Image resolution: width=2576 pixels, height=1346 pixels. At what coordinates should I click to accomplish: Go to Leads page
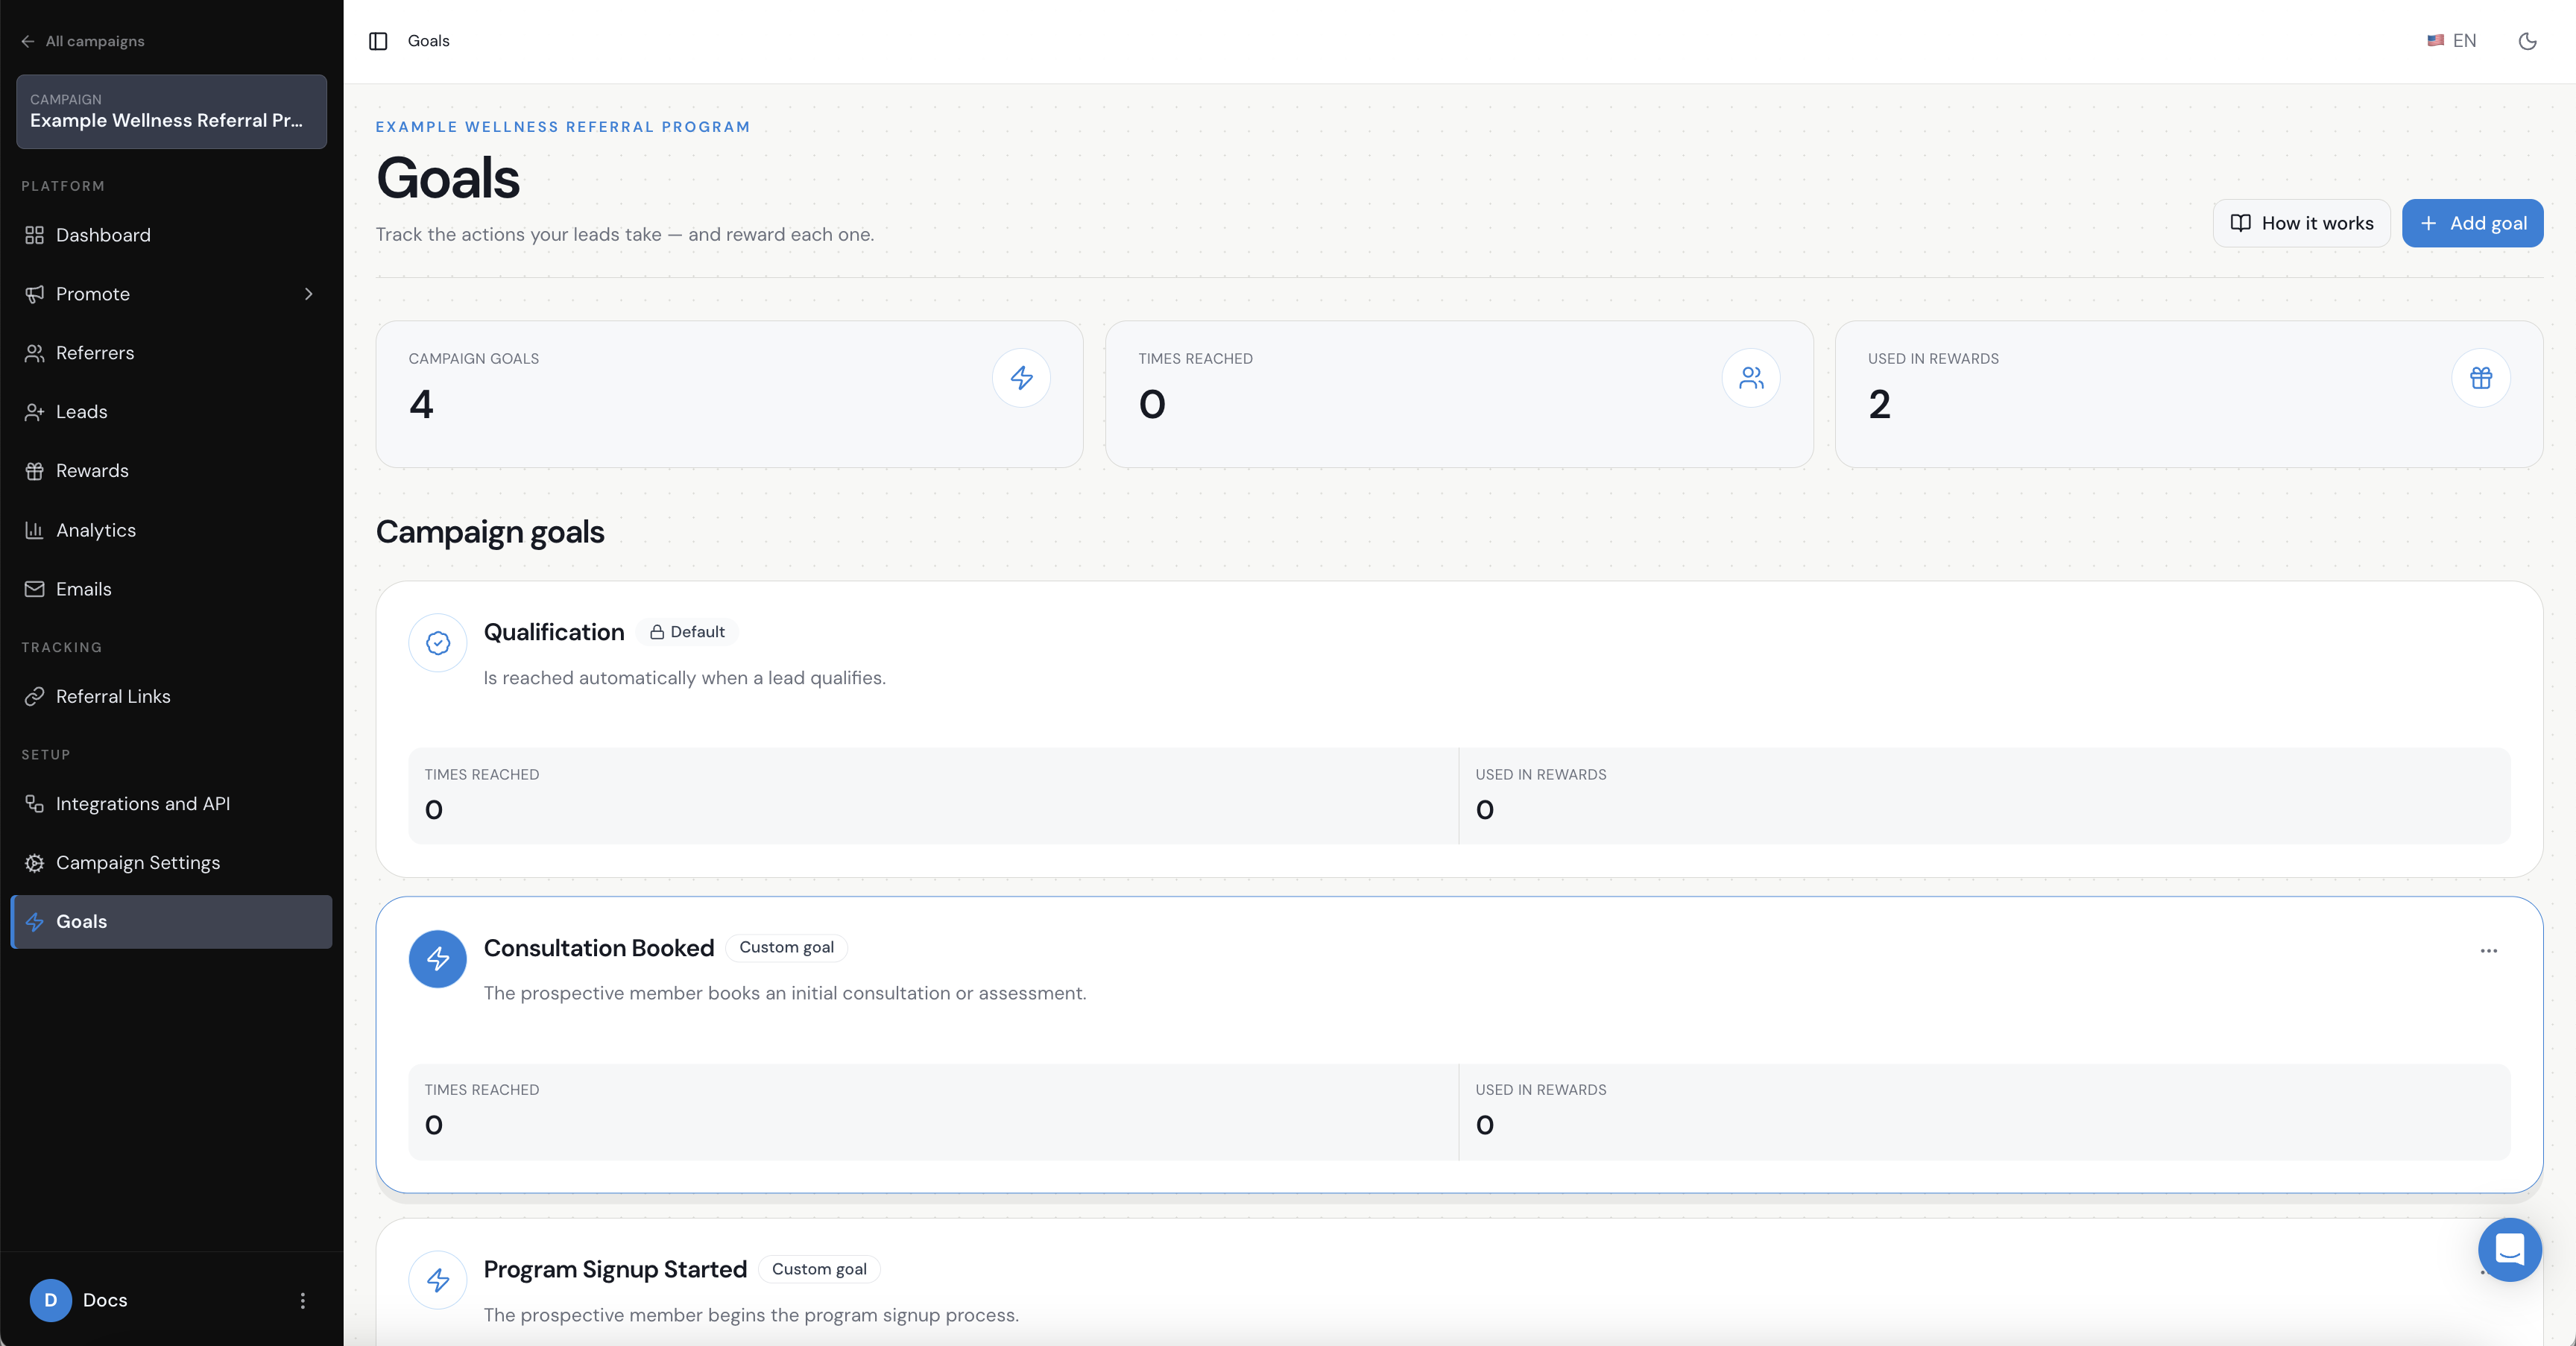coord(171,412)
